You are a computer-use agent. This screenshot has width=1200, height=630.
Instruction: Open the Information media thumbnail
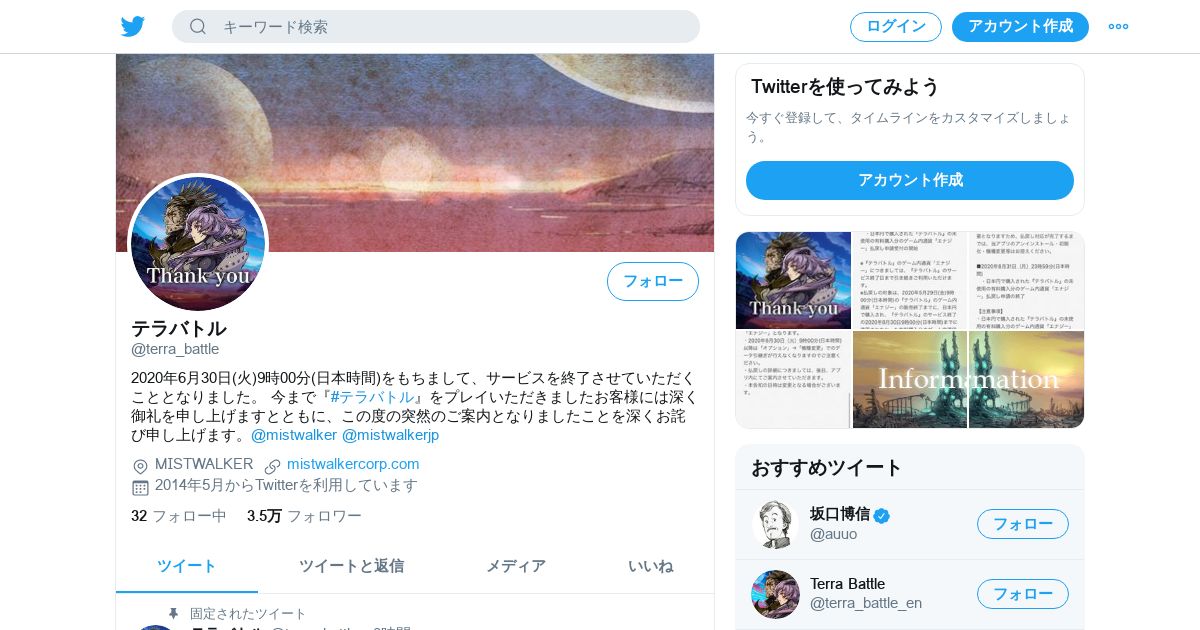968,380
